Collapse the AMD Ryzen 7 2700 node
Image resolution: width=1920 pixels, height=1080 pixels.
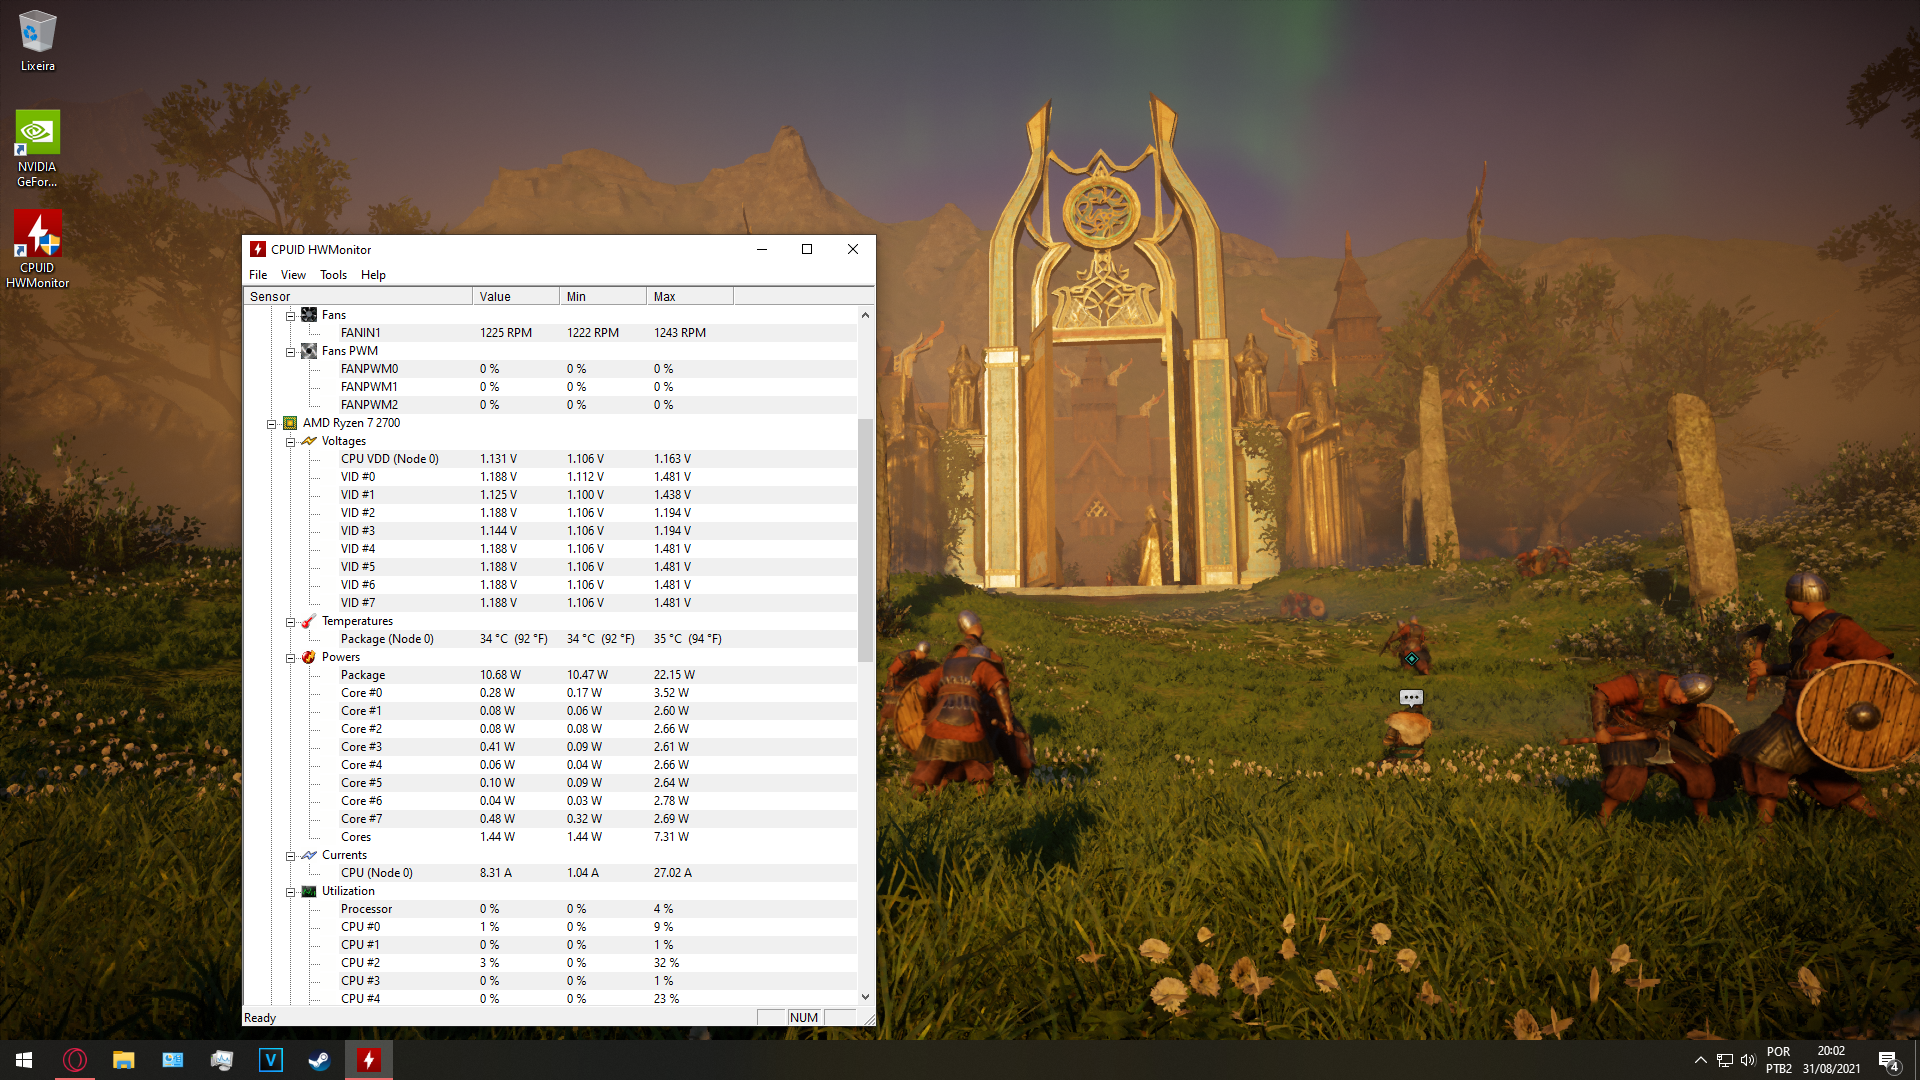click(271, 424)
